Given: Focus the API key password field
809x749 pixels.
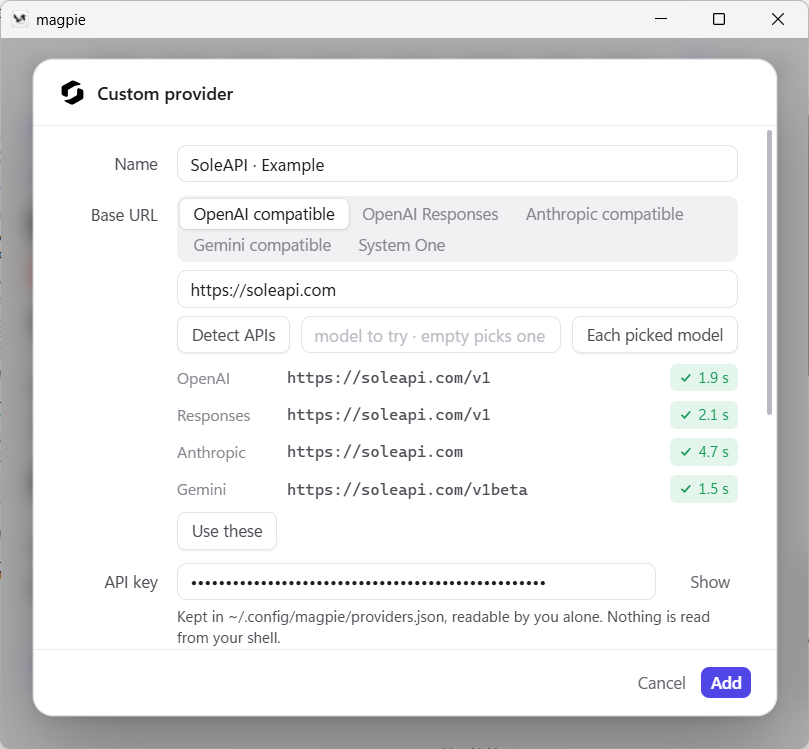Looking at the screenshot, I should (x=416, y=582).
